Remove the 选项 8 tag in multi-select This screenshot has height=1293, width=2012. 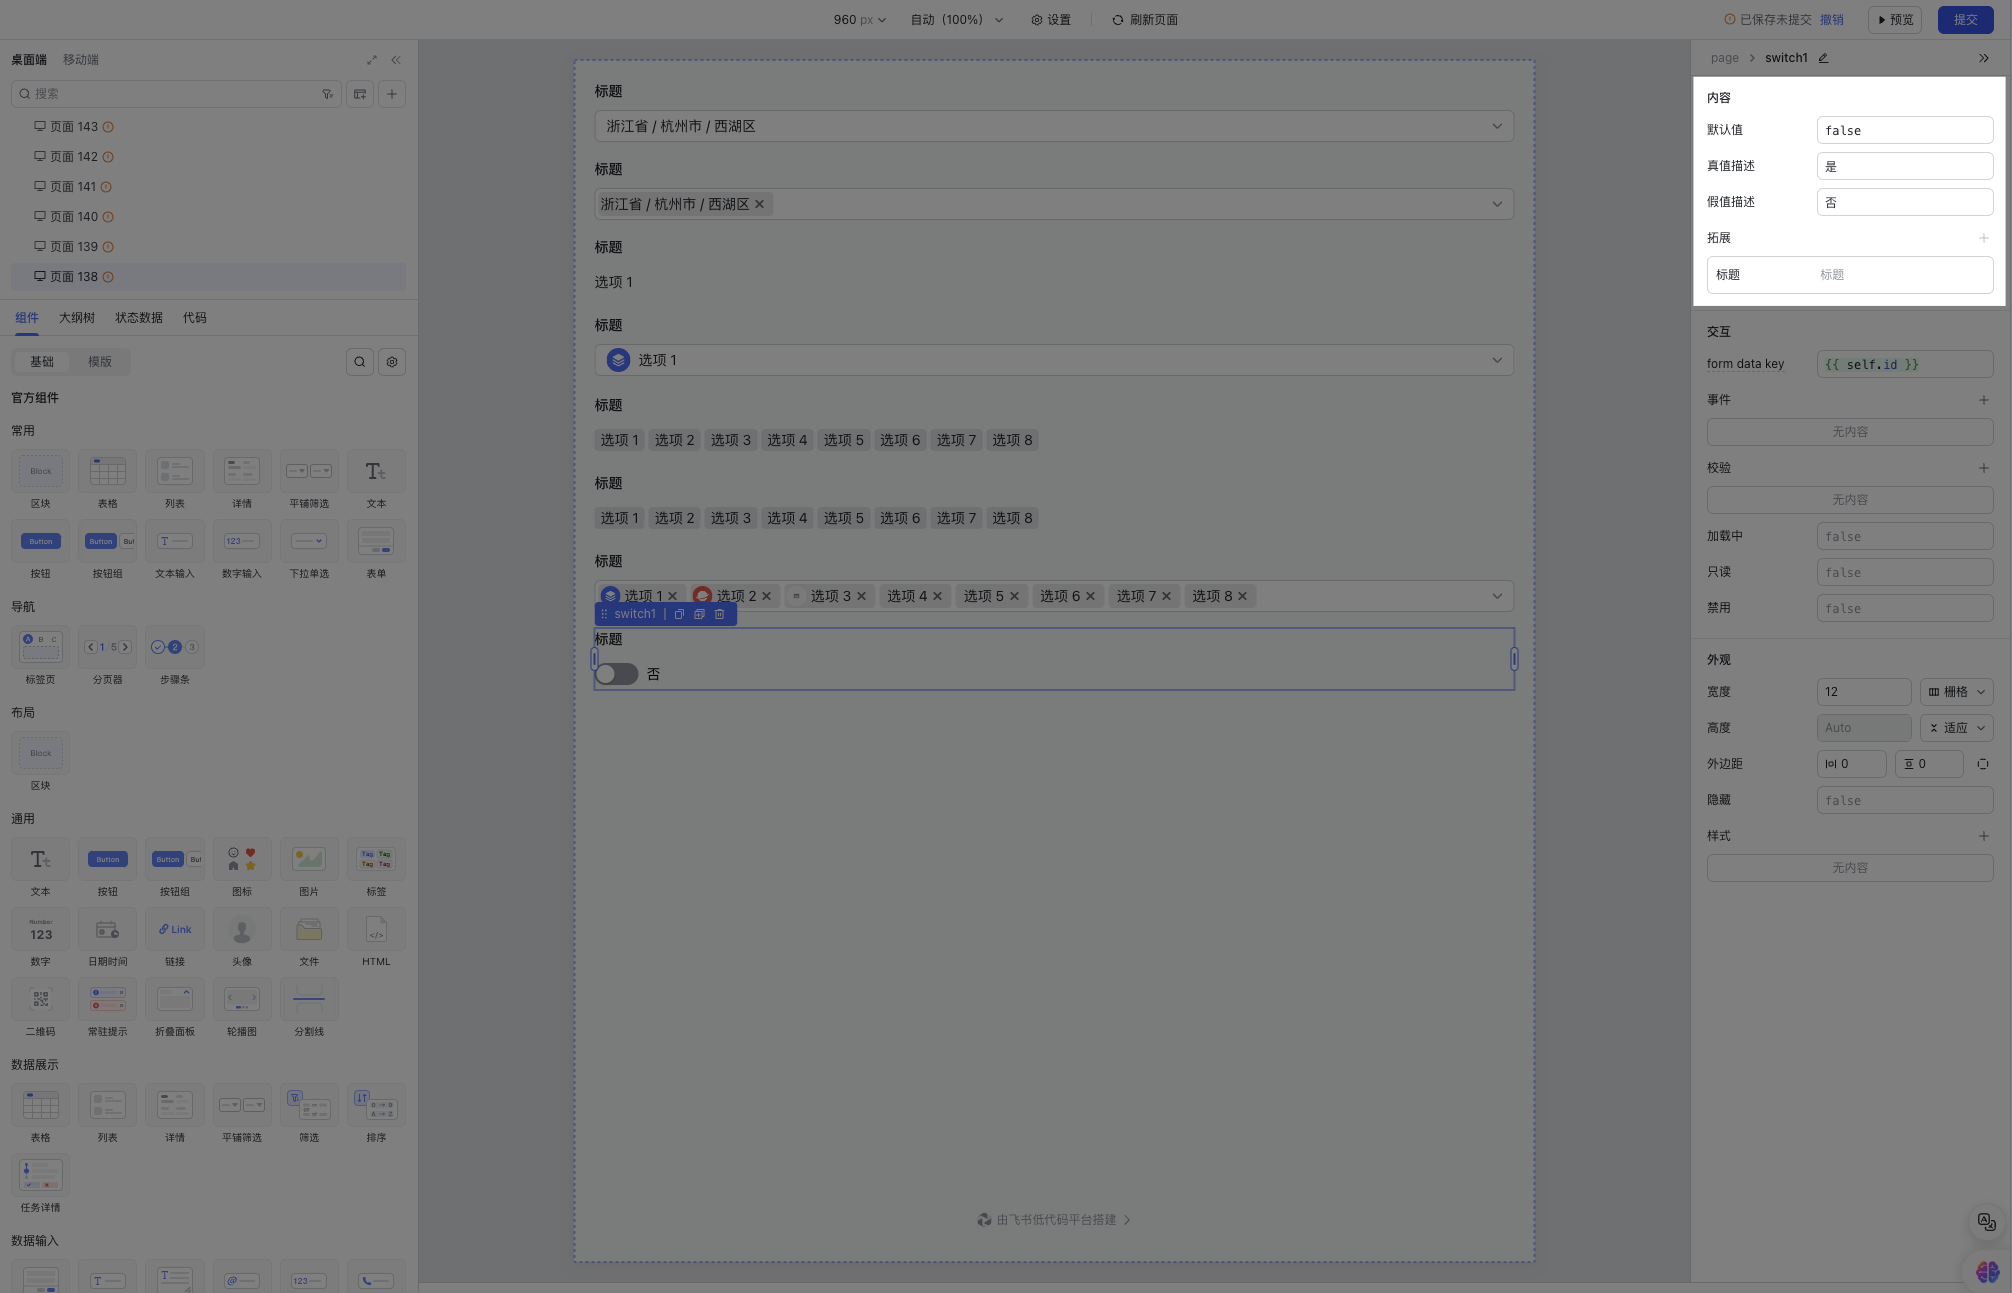1243,596
